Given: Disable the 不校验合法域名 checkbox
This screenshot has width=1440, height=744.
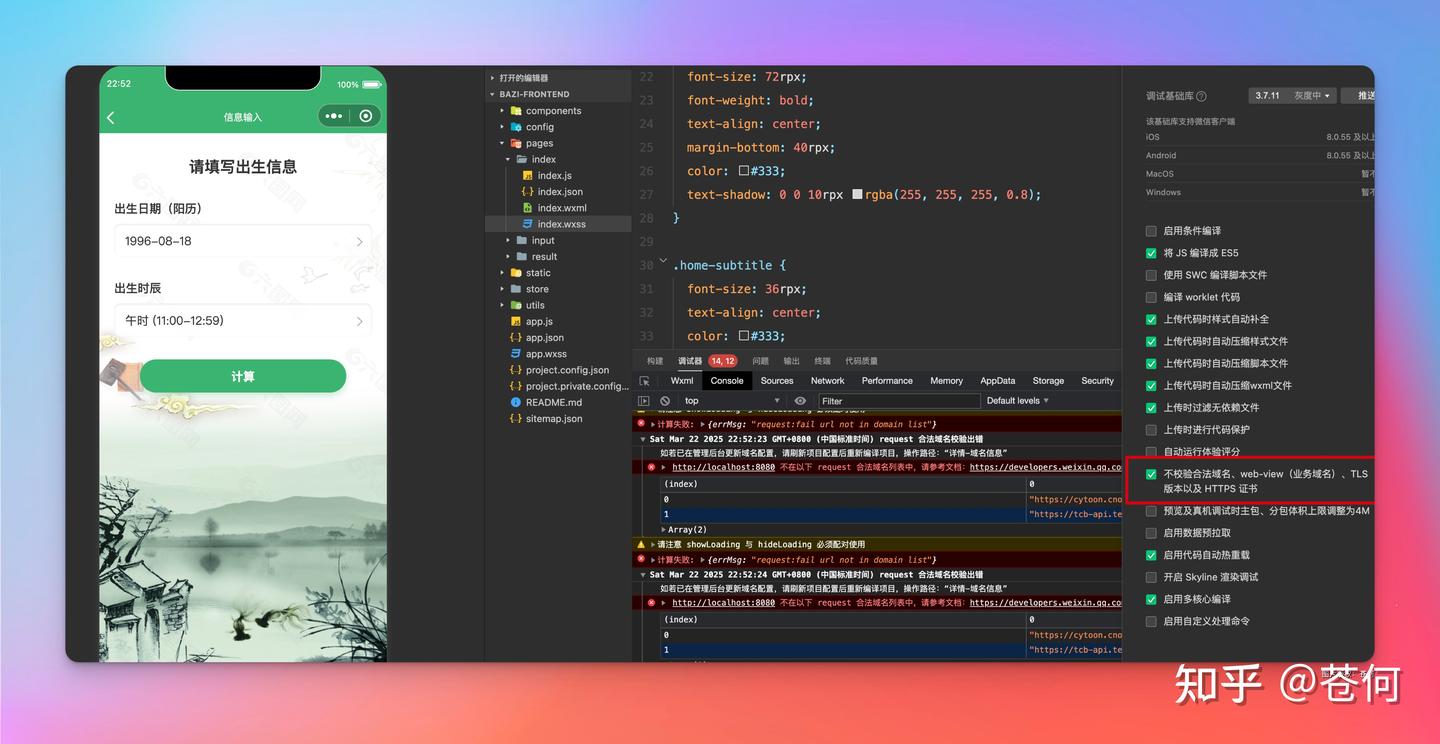Looking at the screenshot, I should (1151, 474).
